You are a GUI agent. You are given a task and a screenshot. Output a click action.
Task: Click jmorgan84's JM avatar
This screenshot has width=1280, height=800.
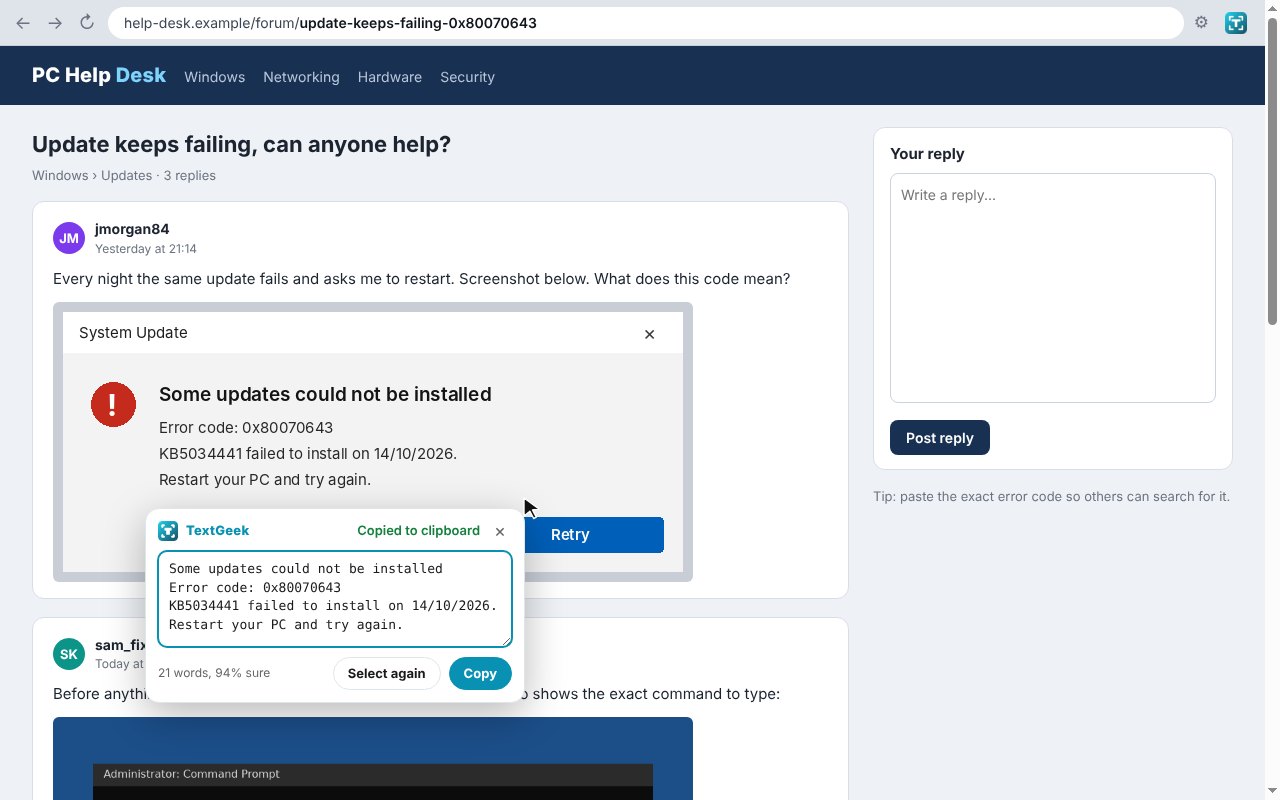pos(69,238)
